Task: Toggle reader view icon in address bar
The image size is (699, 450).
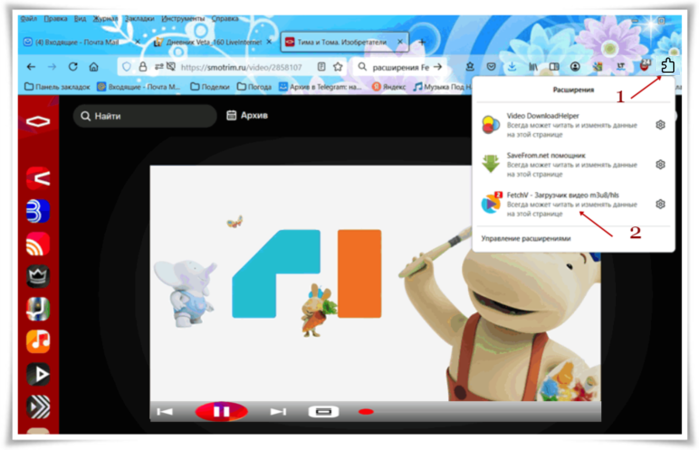Action: point(321,67)
